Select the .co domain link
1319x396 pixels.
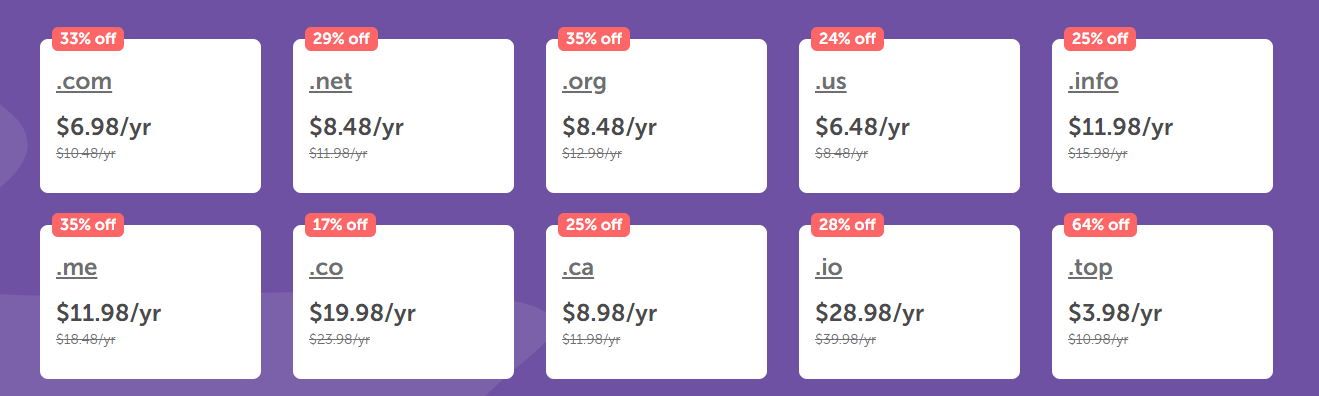pos(326,268)
